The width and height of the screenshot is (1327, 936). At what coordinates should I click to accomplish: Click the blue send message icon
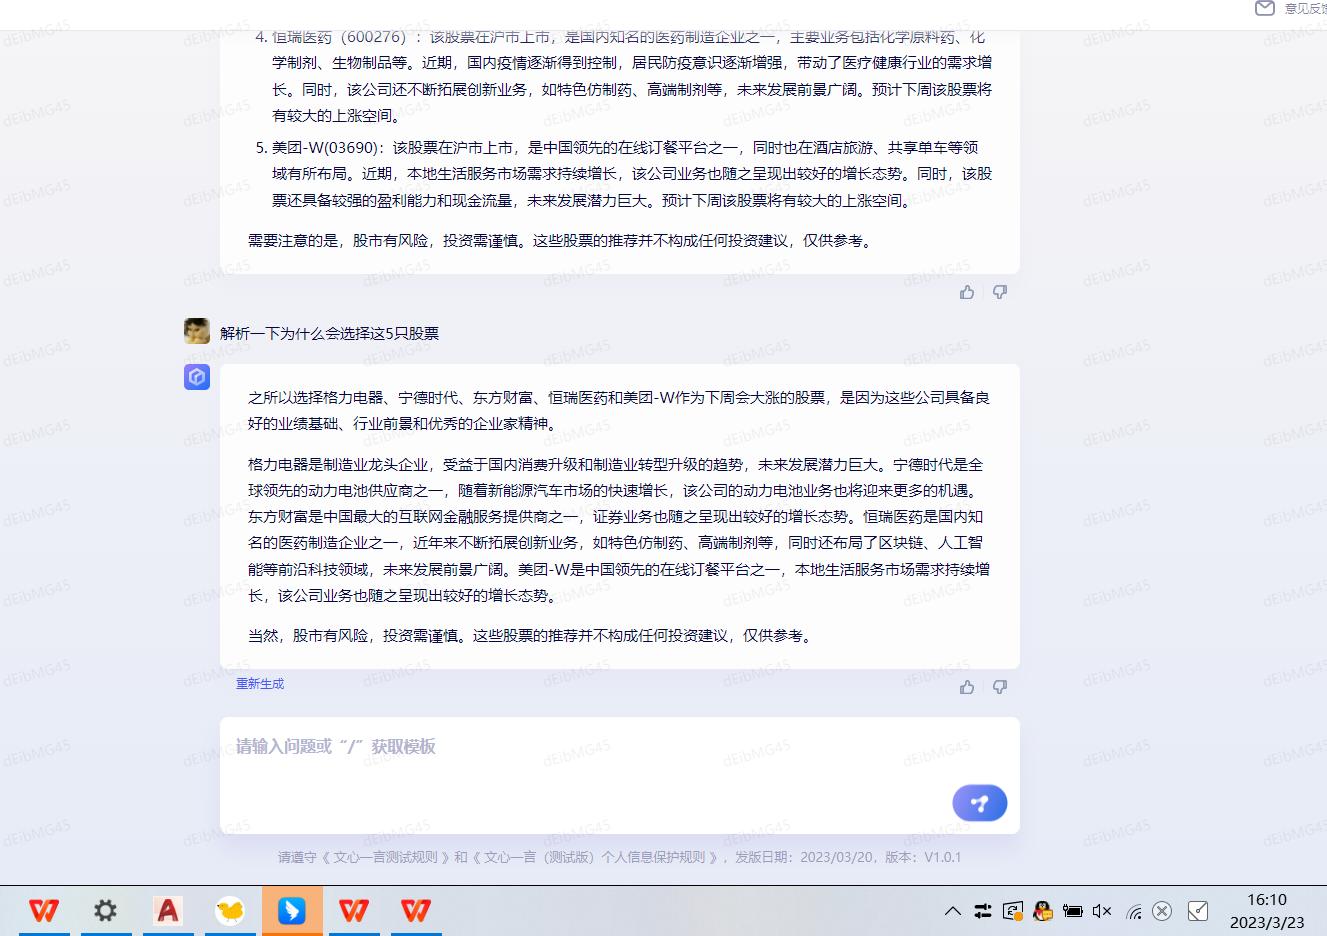[x=979, y=803]
